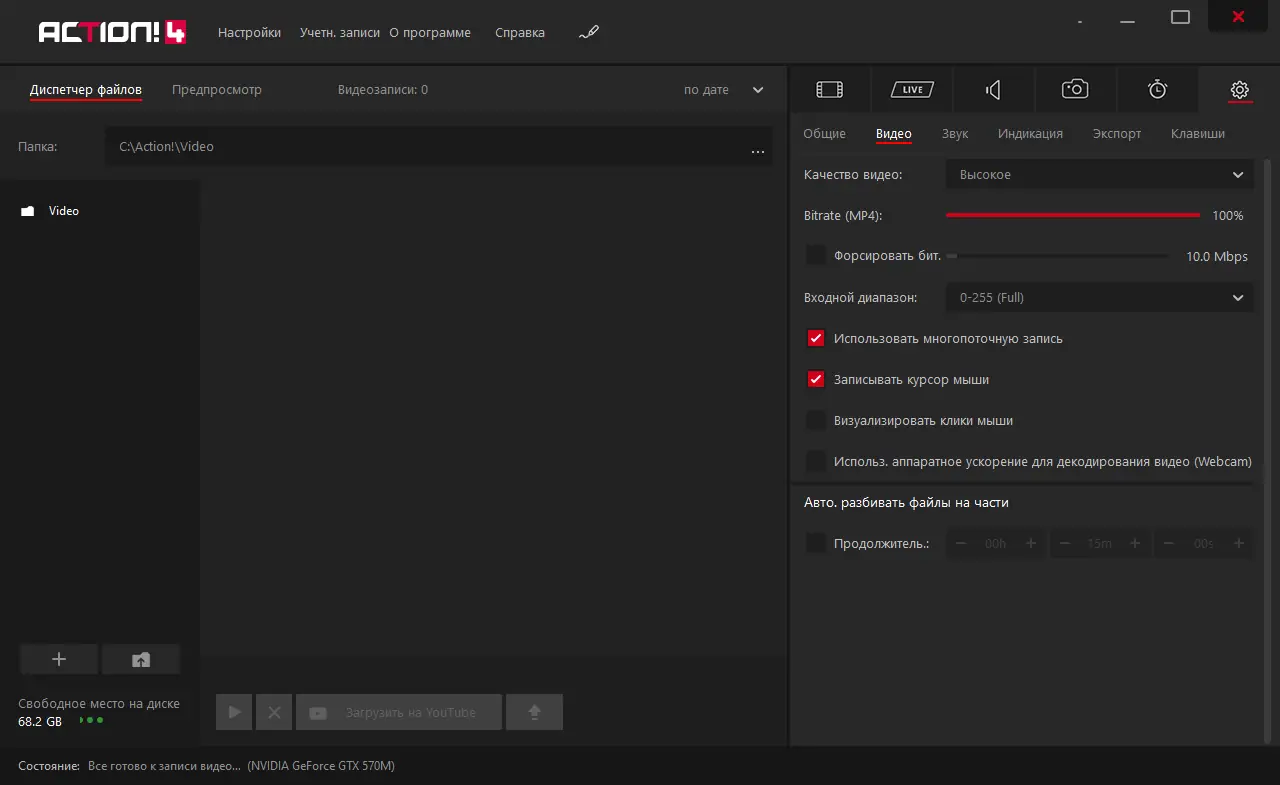The height and width of the screenshot is (785, 1280).
Task: Open Входной диапазон 0-255 dropdown
Action: pos(1100,298)
